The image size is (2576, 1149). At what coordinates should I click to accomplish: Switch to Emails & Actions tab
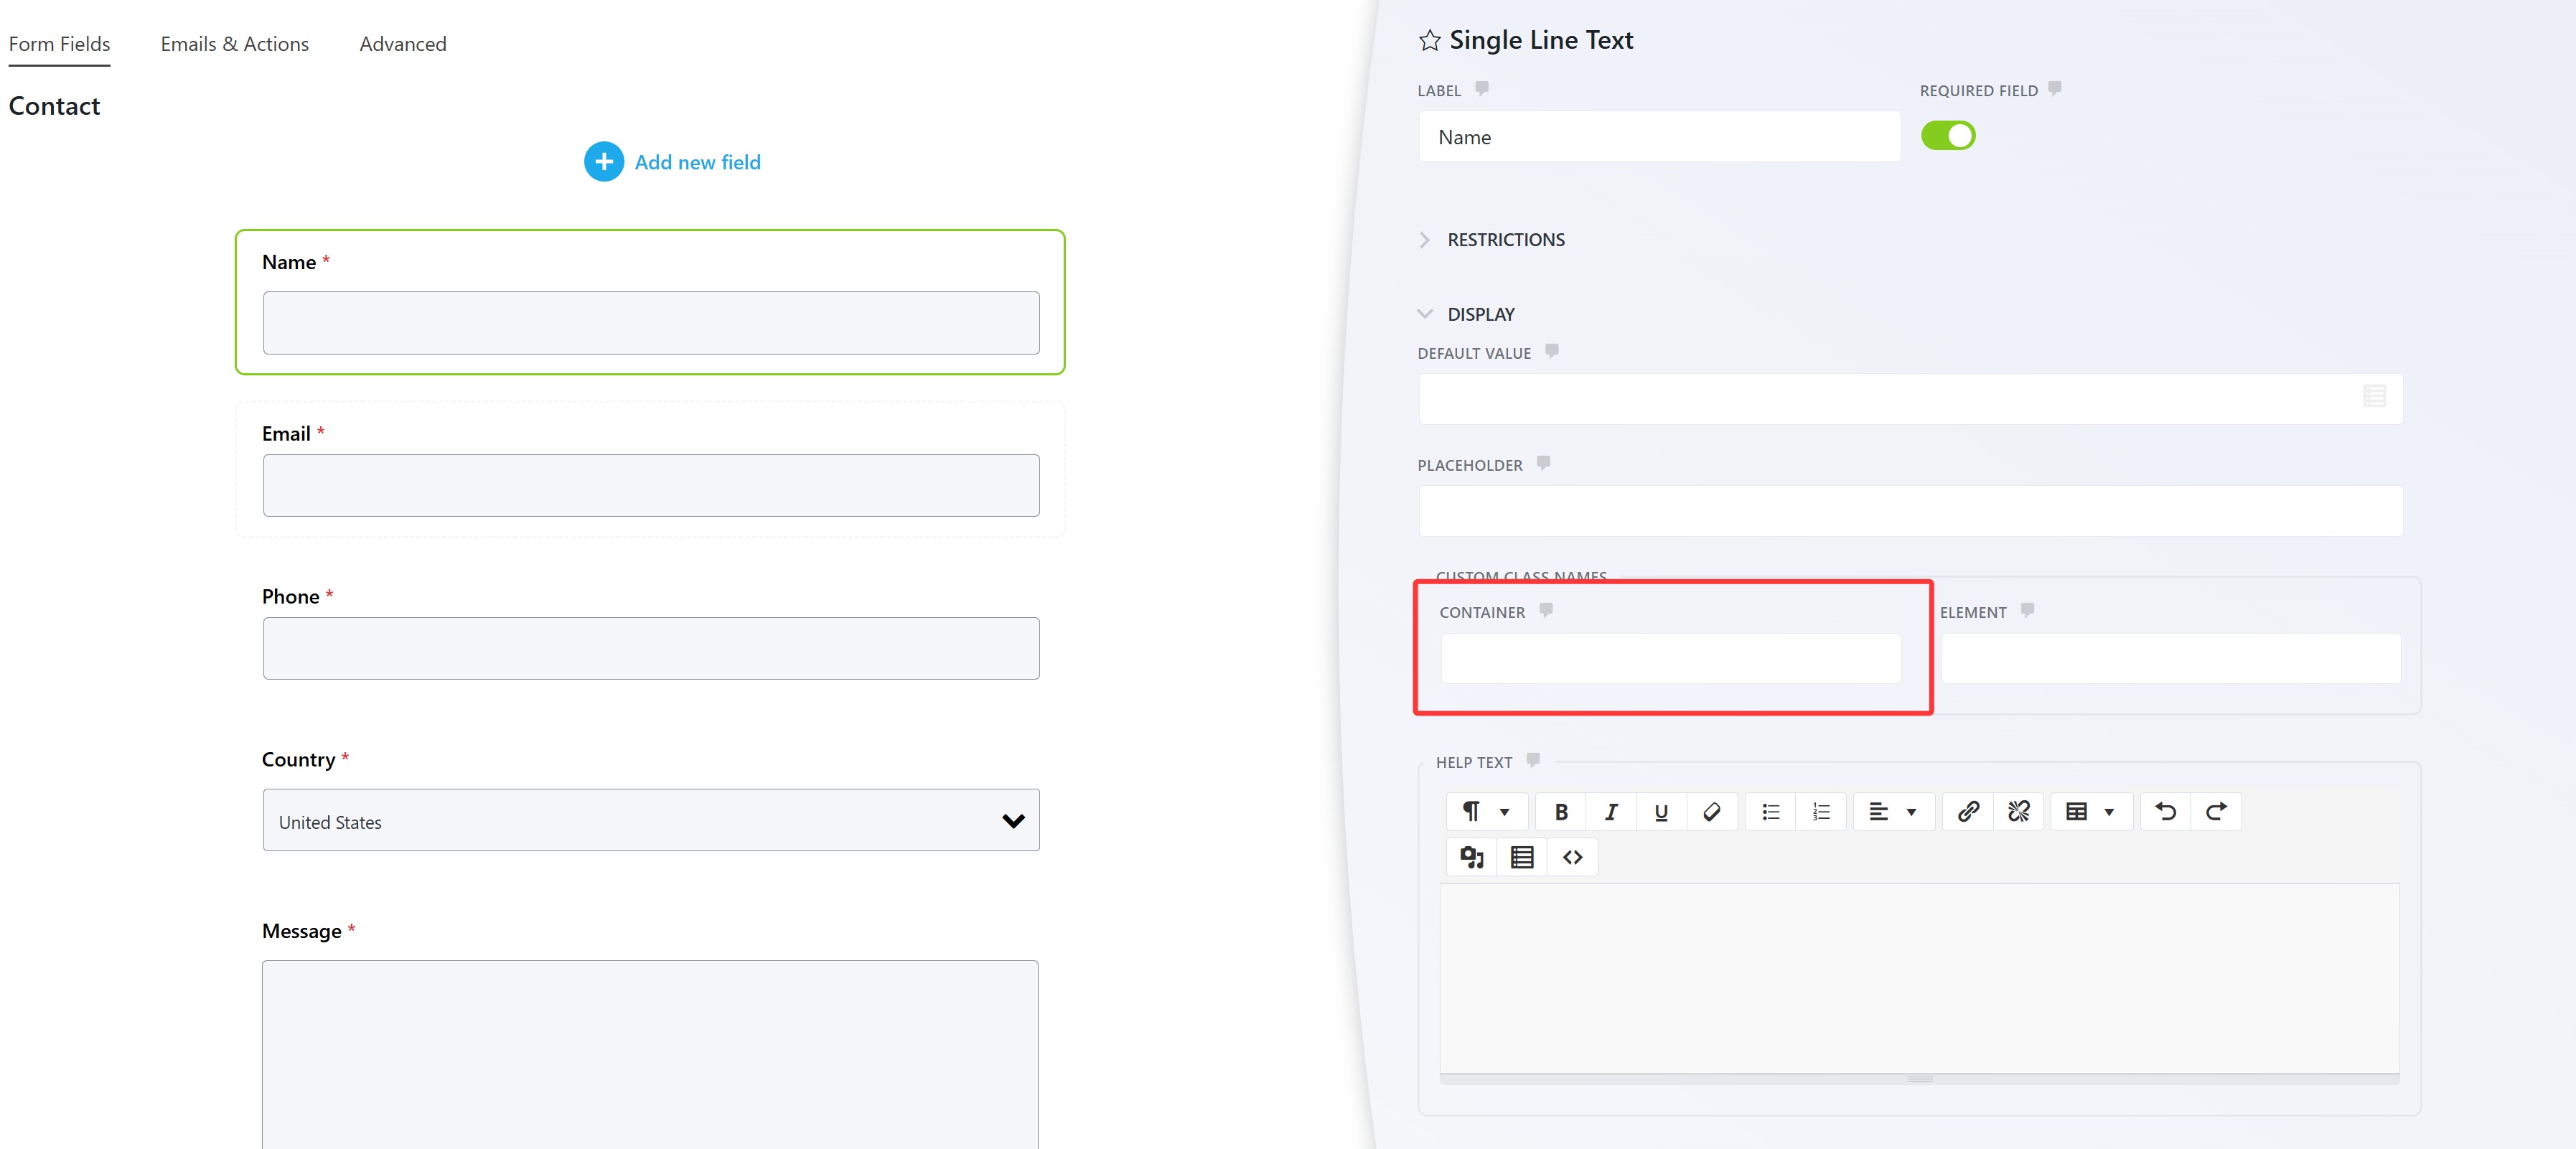[234, 44]
